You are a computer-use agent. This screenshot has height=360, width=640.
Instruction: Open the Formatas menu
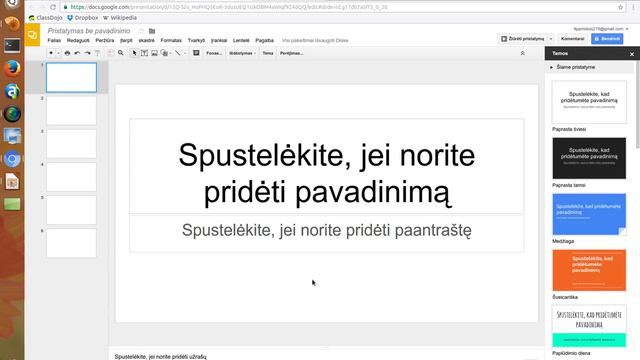171,40
